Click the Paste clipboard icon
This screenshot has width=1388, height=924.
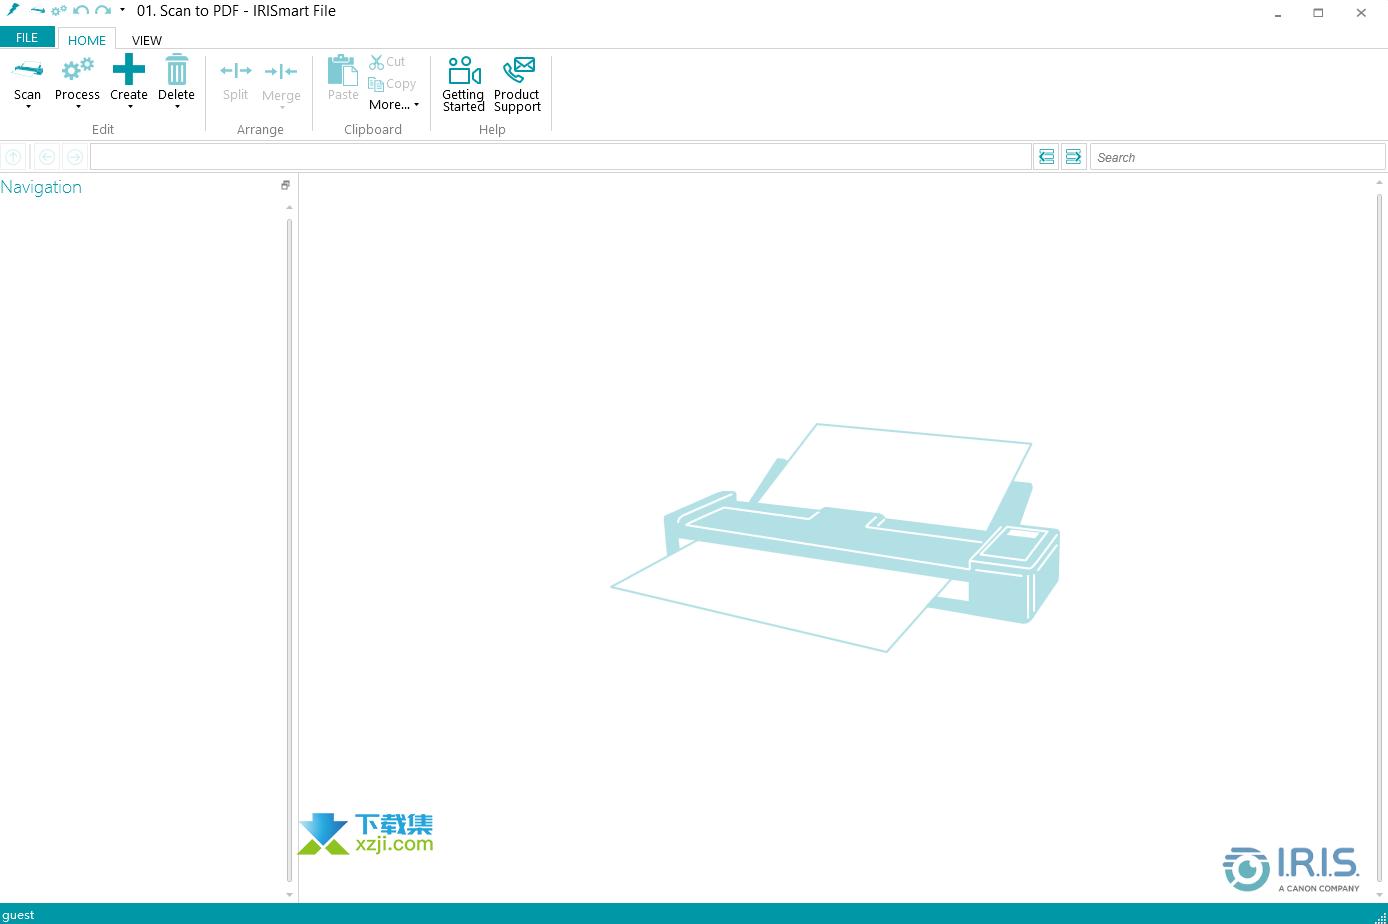(342, 69)
